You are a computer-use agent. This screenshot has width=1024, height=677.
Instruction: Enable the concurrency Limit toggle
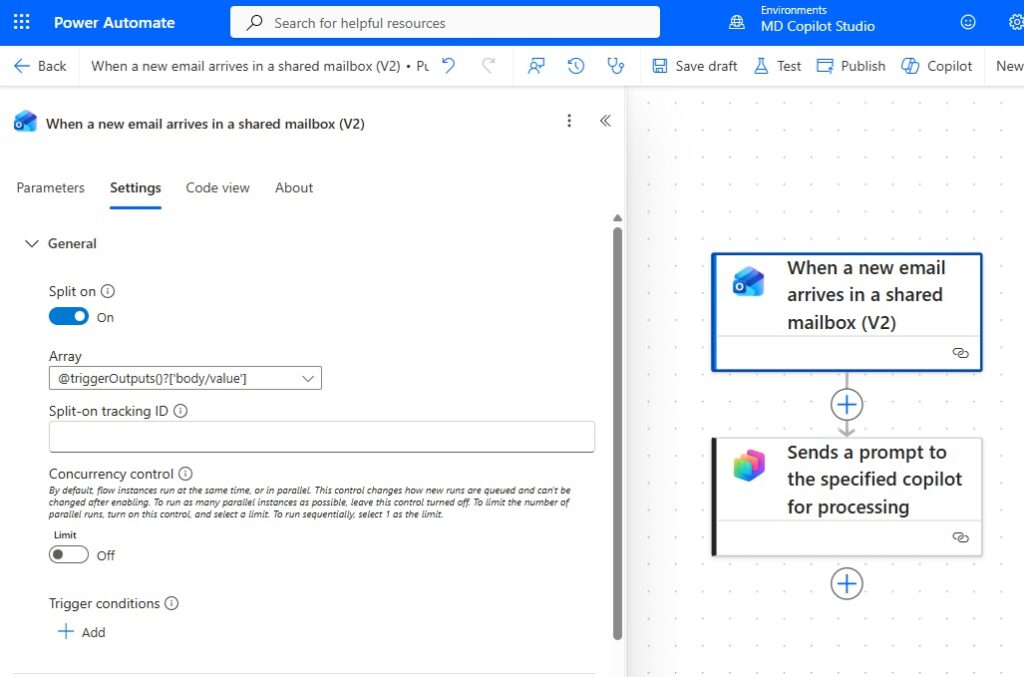69,555
